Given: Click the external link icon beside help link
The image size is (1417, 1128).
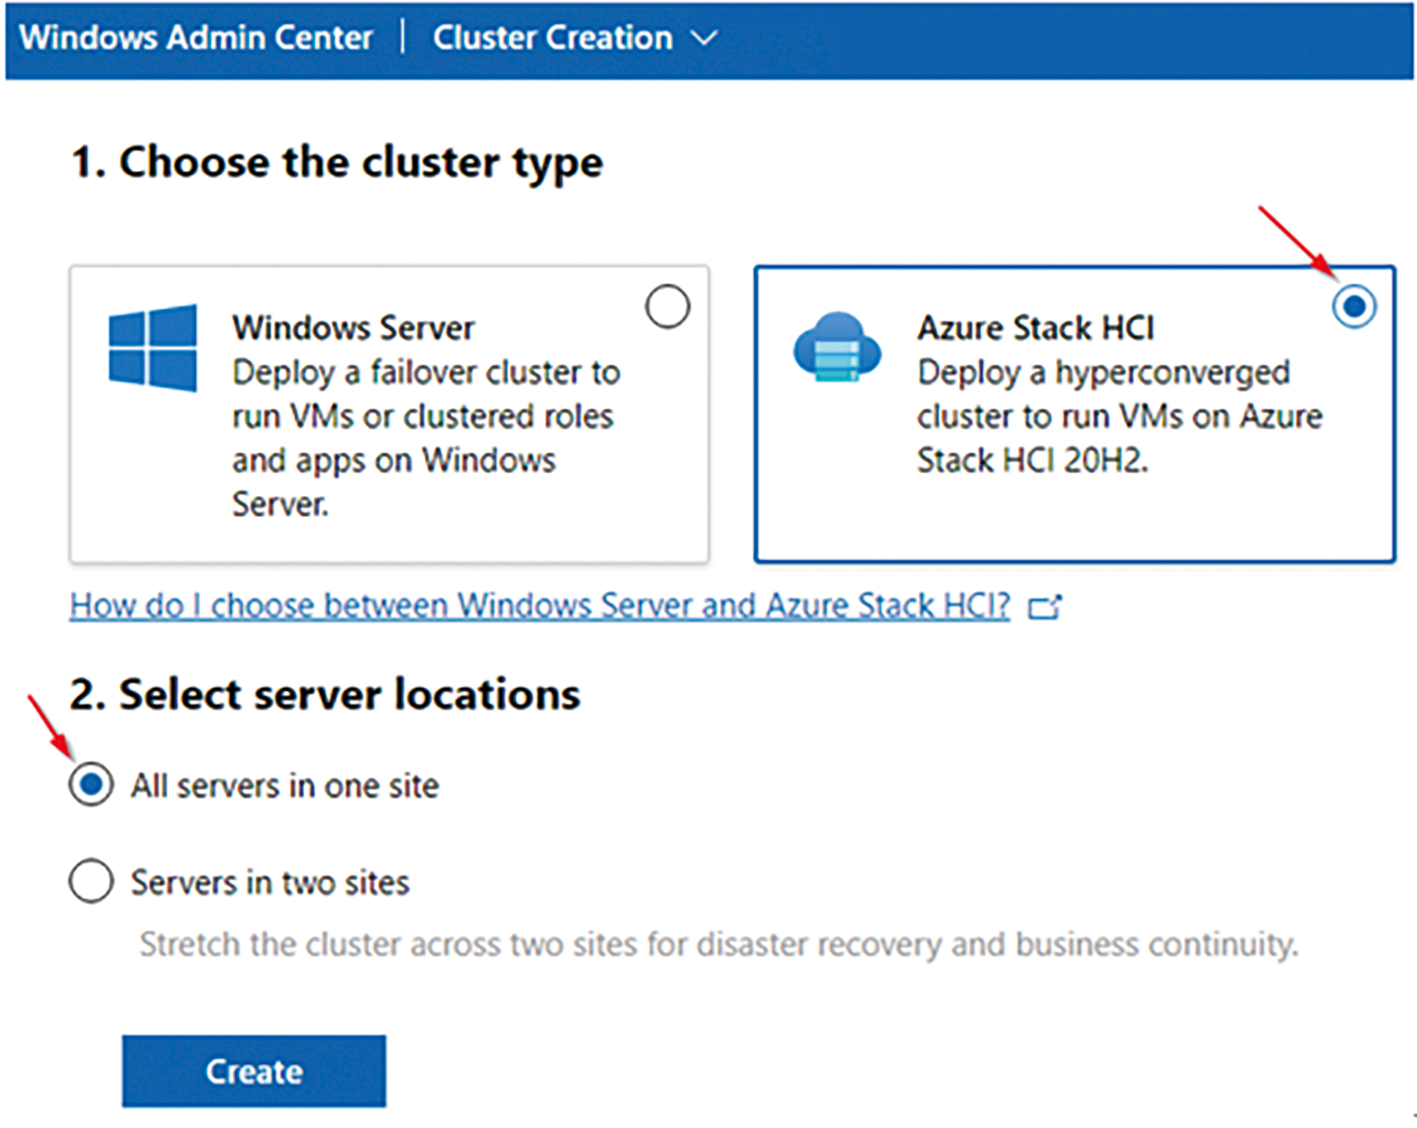Looking at the screenshot, I should [x=1044, y=606].
